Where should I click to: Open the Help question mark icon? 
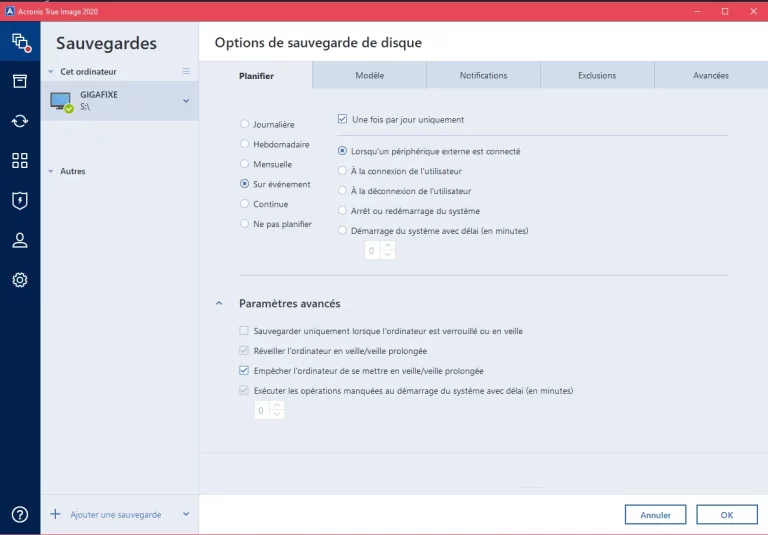point(20,514)
